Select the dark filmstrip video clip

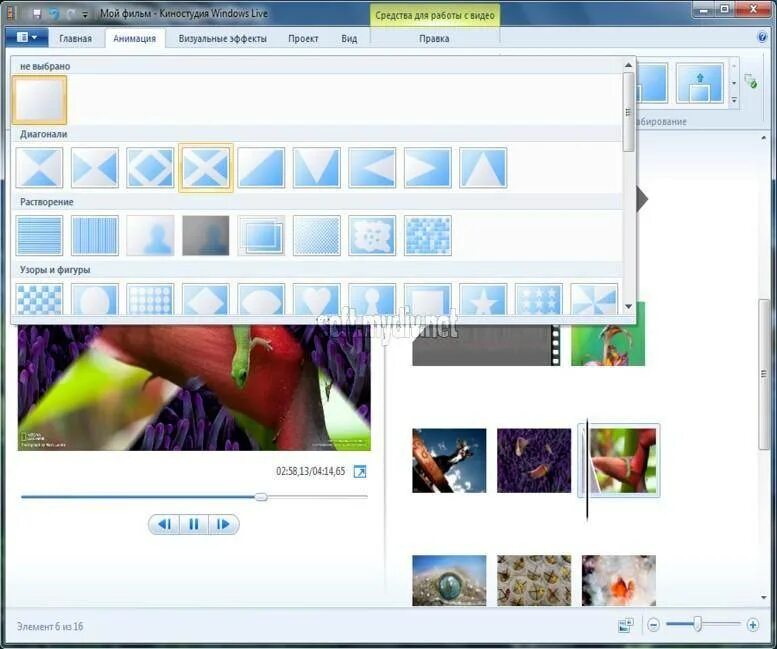click(x=486, y=345)
